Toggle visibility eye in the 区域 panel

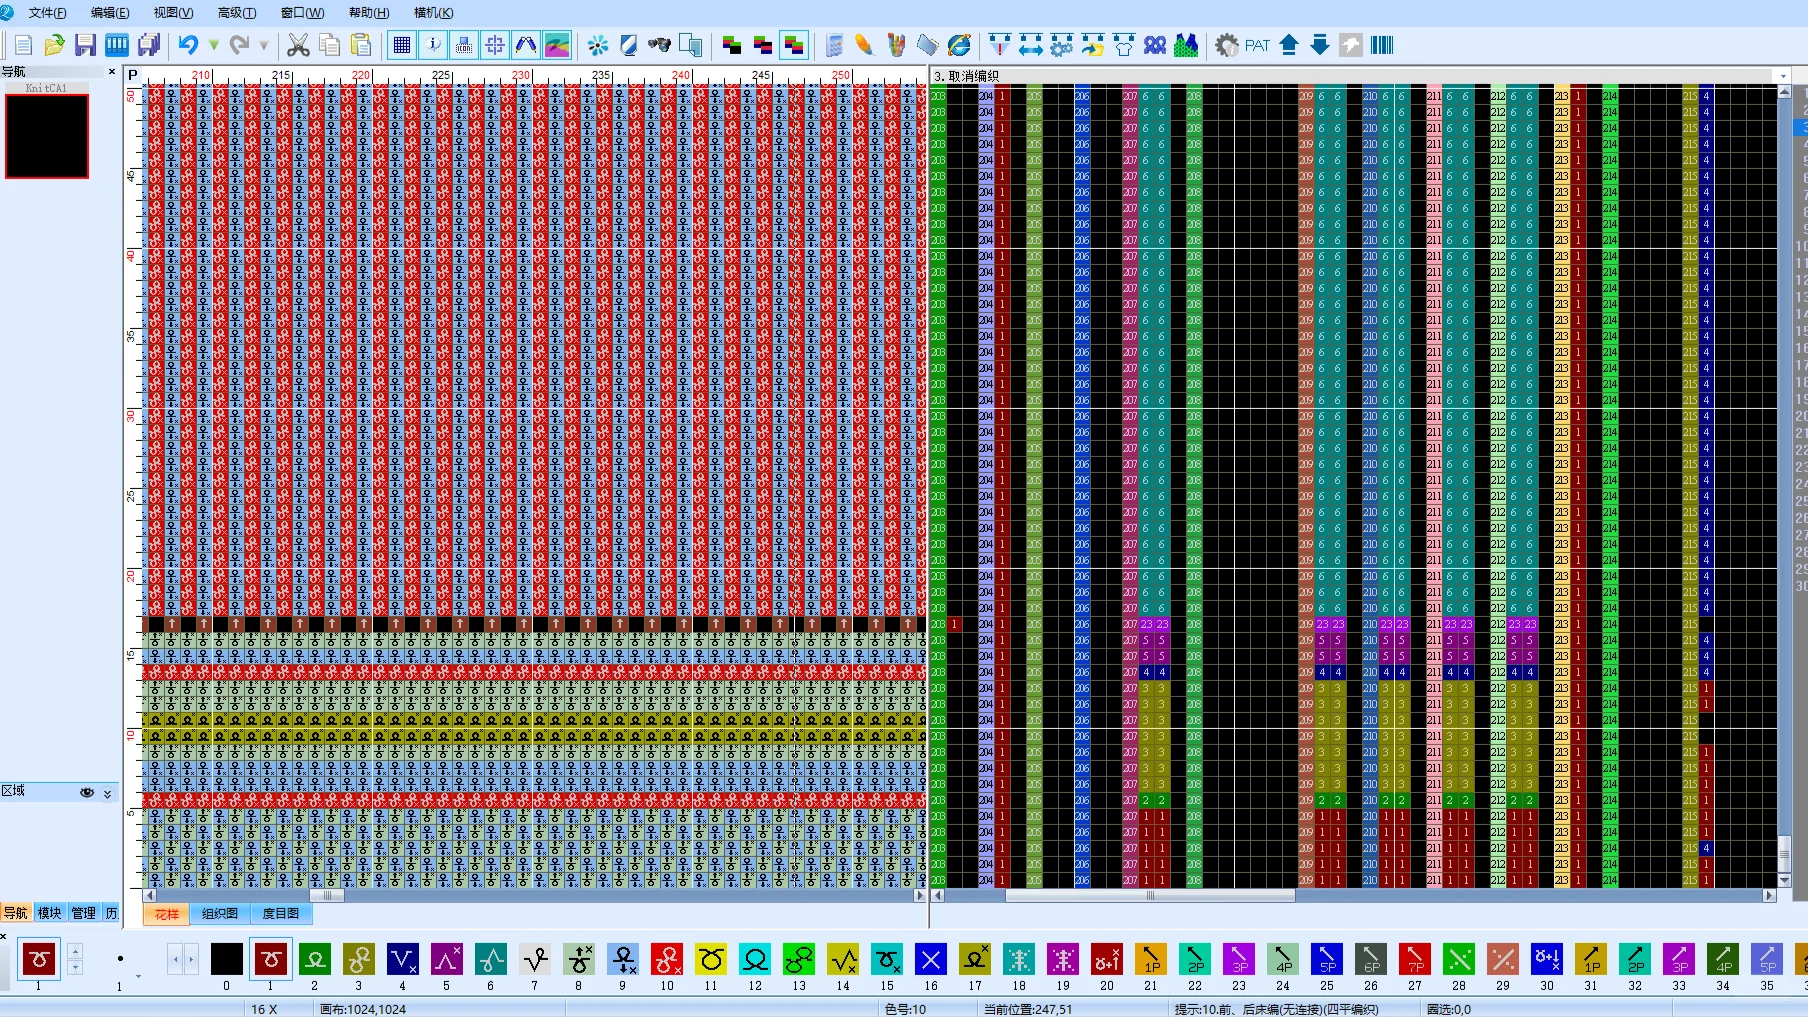click(87, 792)
